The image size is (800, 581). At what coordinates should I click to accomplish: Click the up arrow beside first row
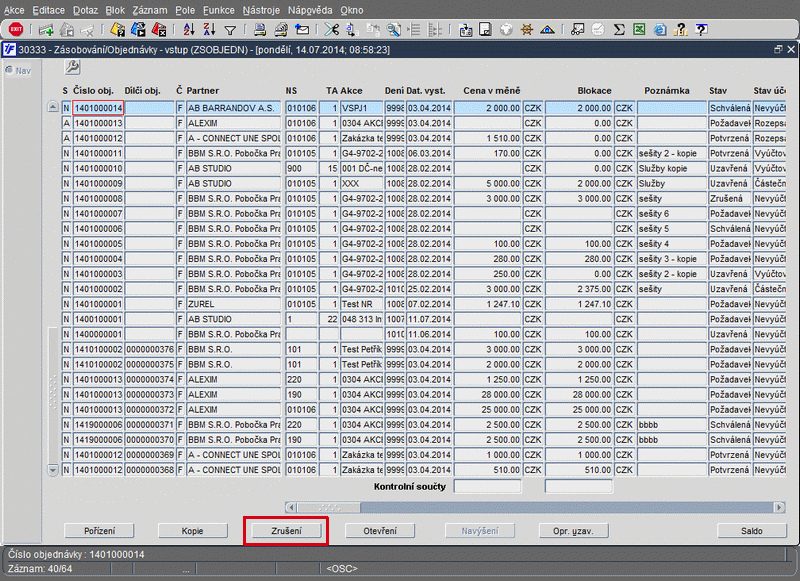[x=53, y=107]
